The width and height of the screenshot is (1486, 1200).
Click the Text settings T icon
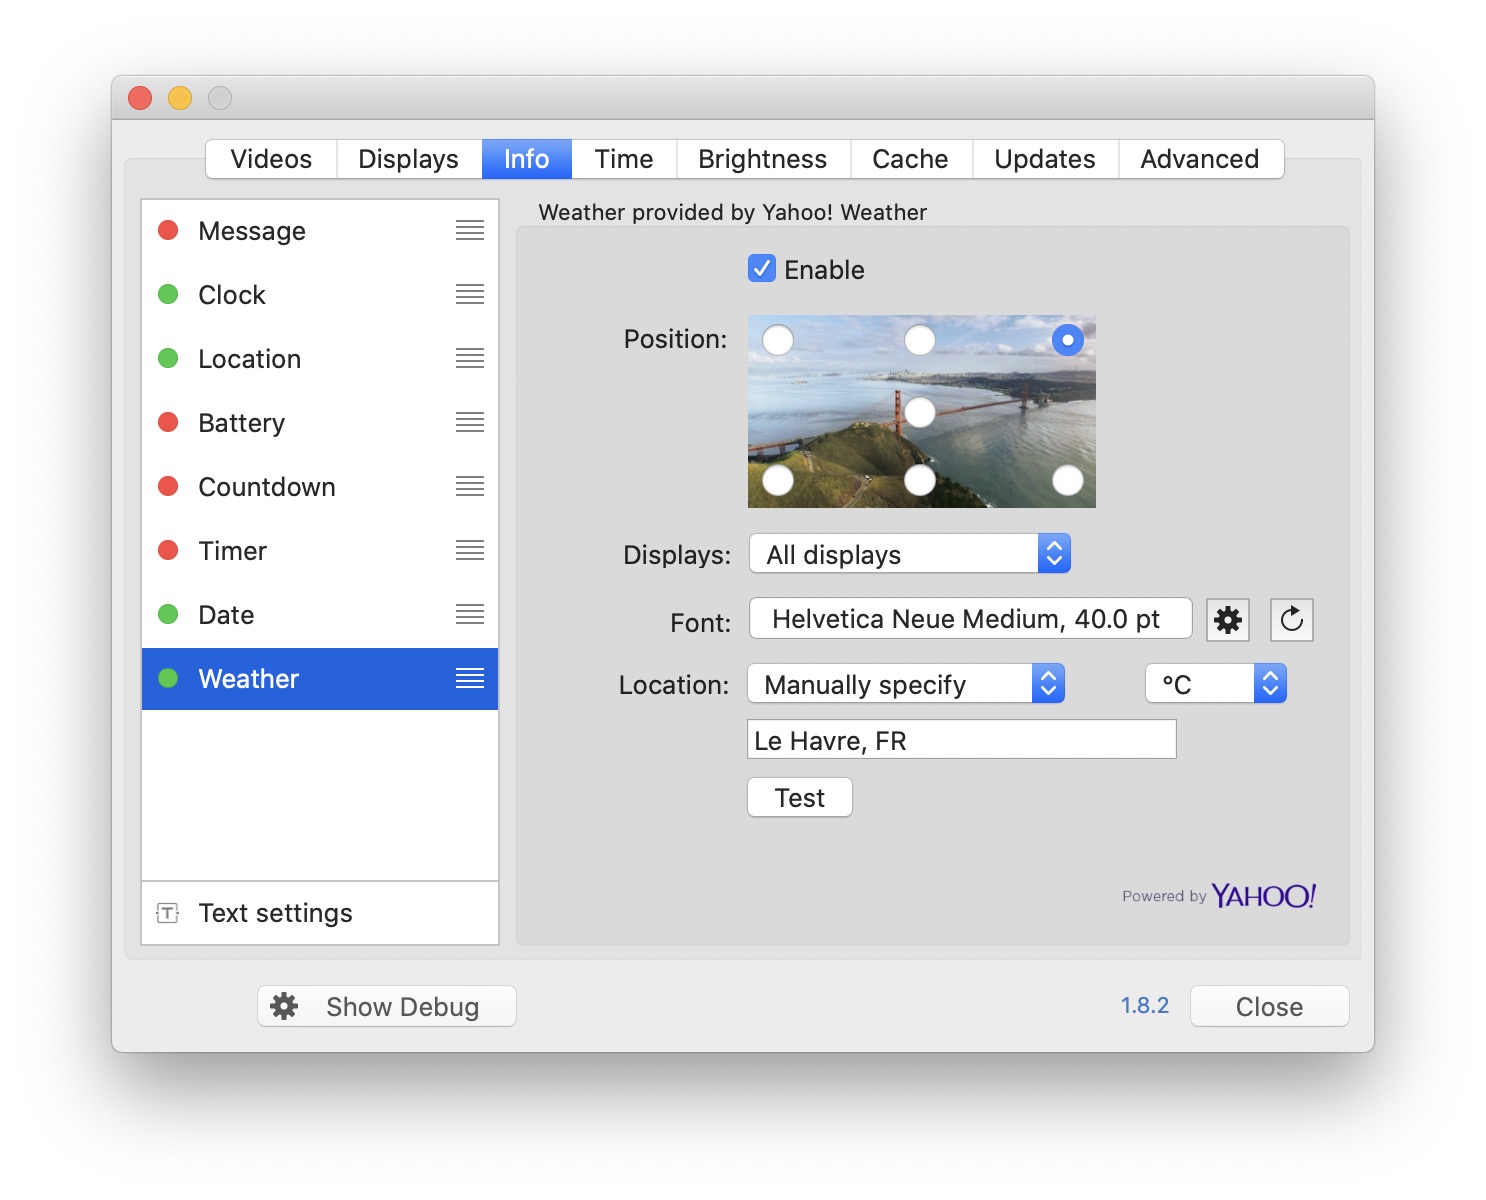point(168,913)
